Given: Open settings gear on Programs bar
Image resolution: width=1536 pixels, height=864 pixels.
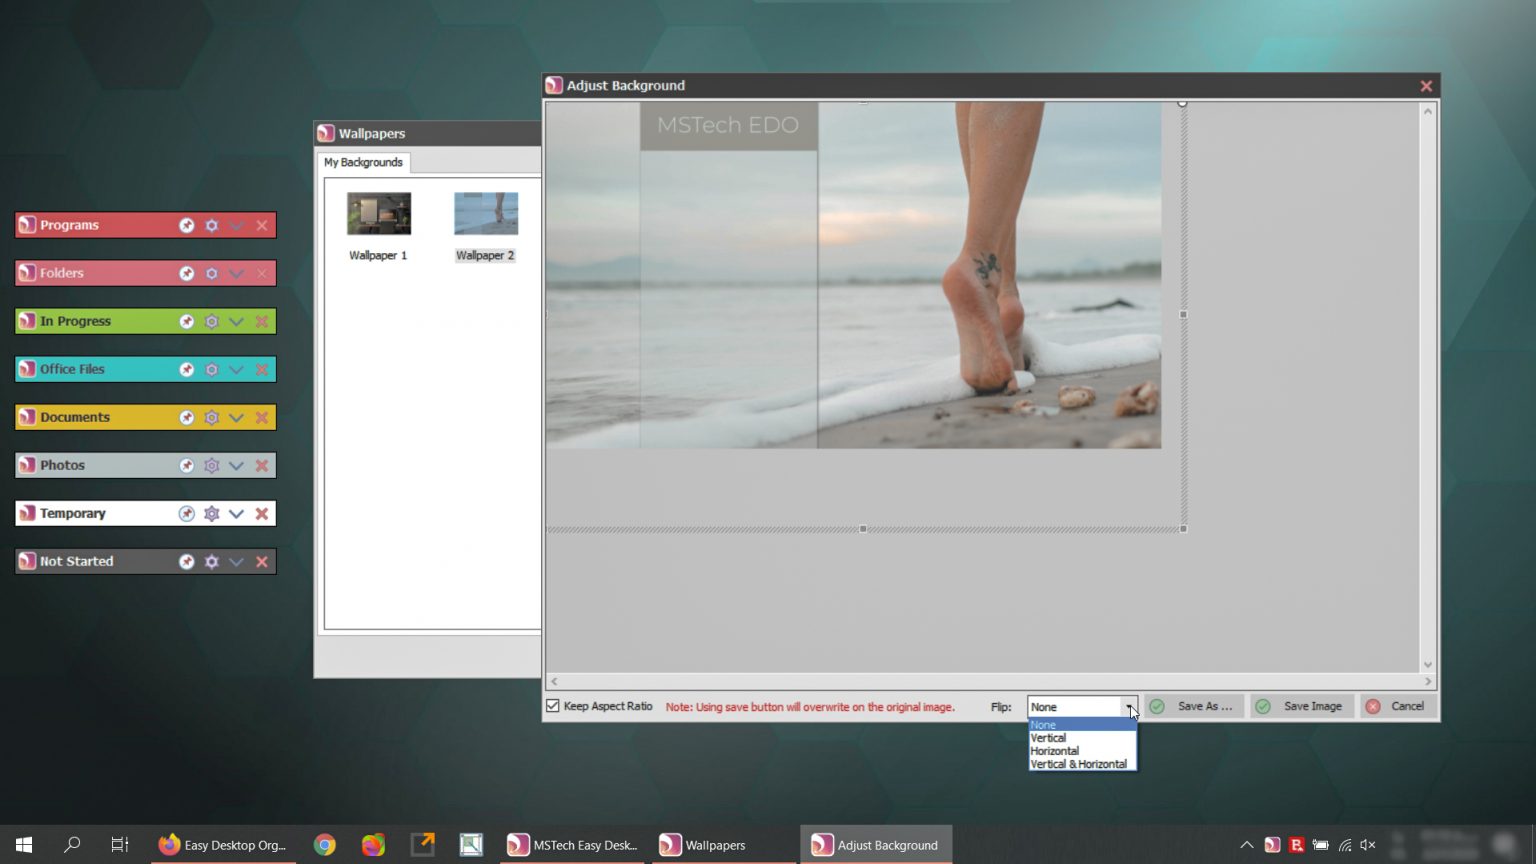Looking at the screenshot, I should tap(212, 225).
